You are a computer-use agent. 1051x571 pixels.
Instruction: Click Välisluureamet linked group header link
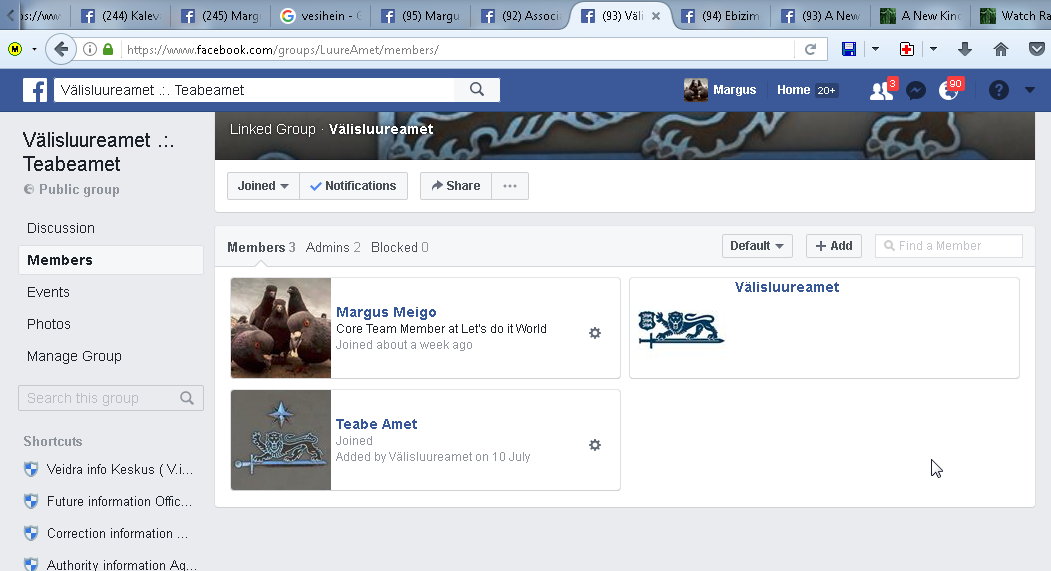[381, 129]
